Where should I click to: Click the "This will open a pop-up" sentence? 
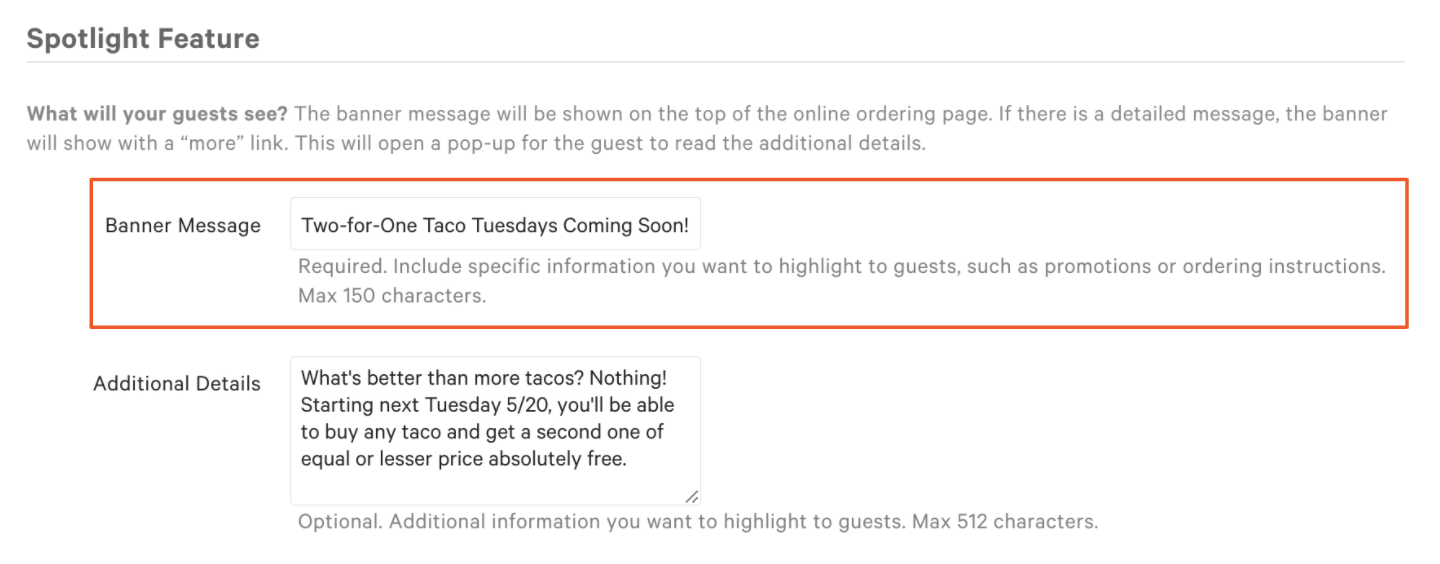coord(400,142)
